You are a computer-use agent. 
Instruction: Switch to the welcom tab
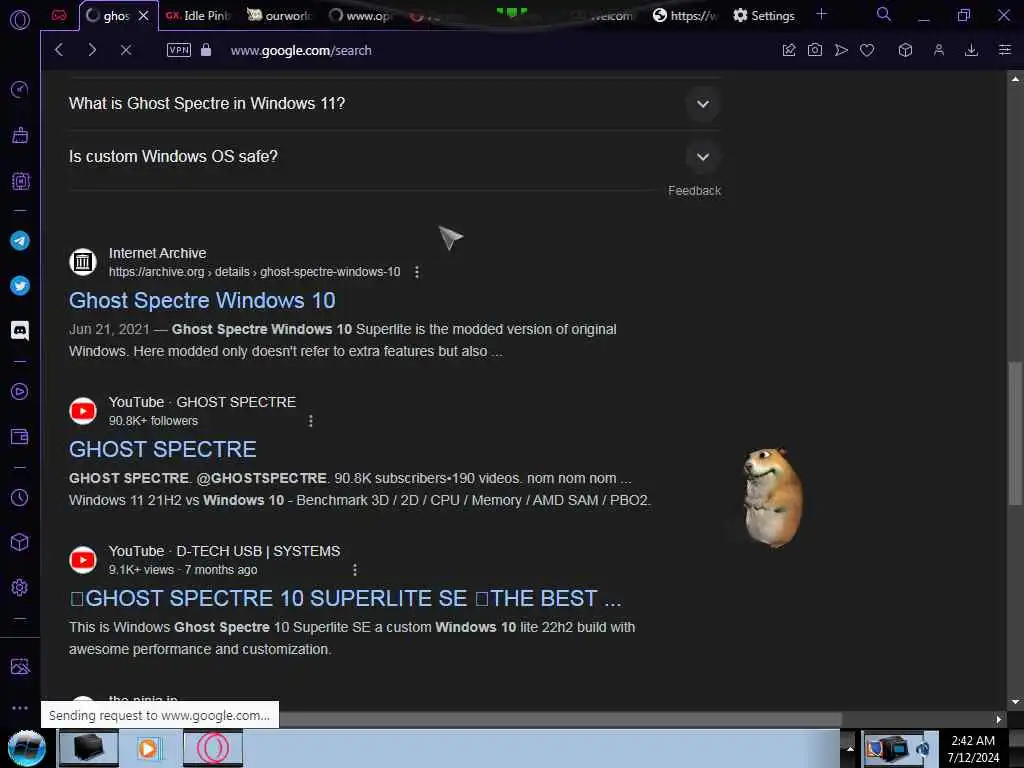coord(604,16)
